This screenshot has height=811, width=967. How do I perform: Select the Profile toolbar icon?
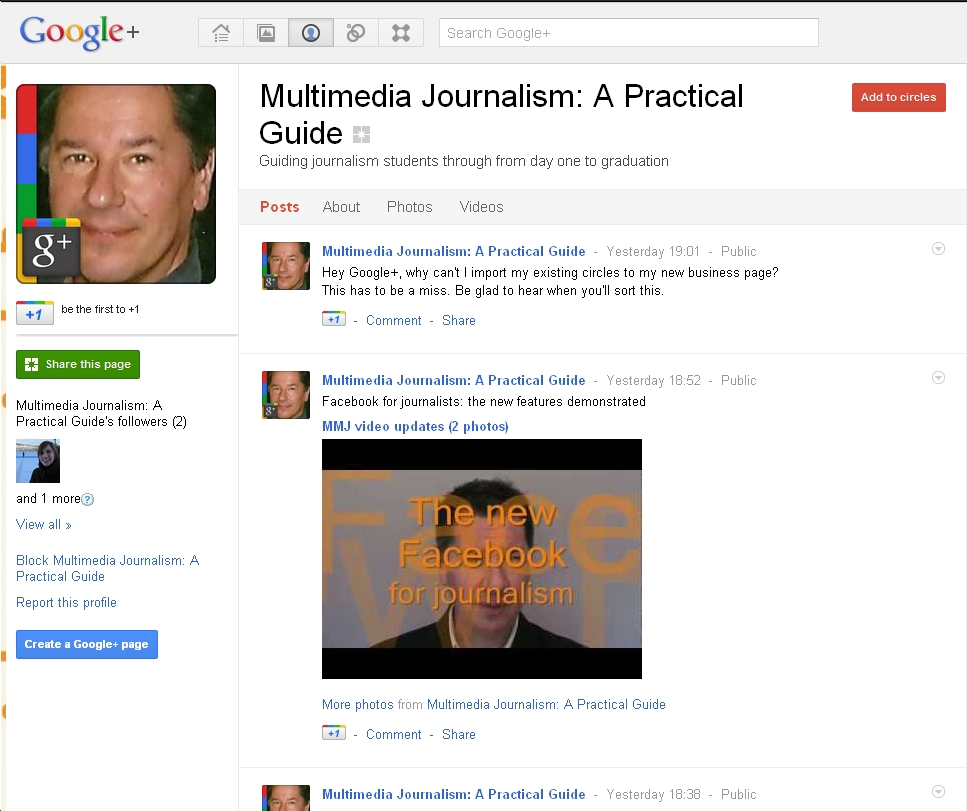tap(311, 33)
